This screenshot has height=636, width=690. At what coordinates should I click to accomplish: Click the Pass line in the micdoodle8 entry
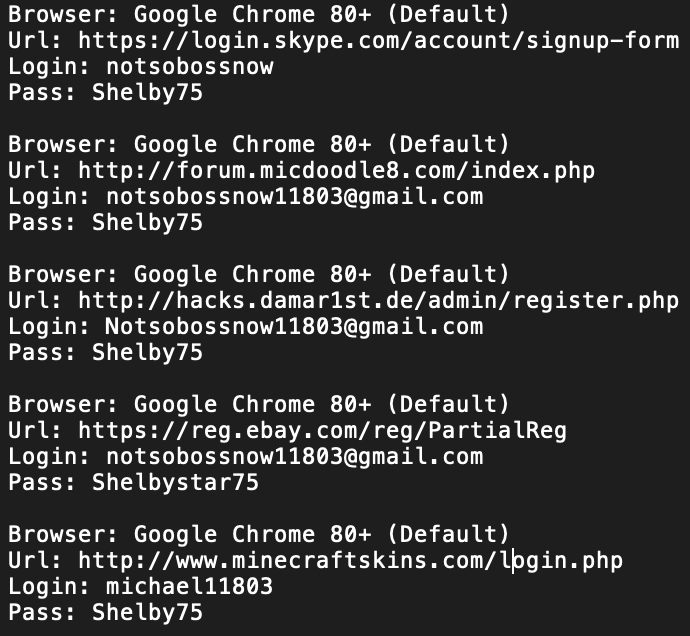click(x=105, y=222)
